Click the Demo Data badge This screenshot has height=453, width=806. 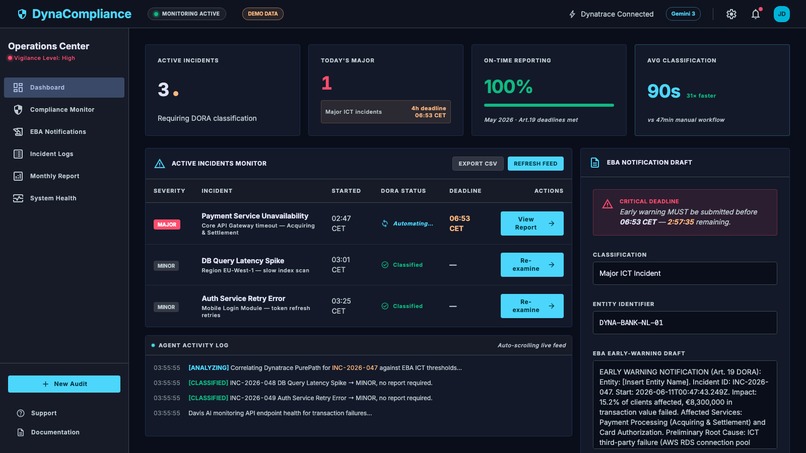(263, 14)
